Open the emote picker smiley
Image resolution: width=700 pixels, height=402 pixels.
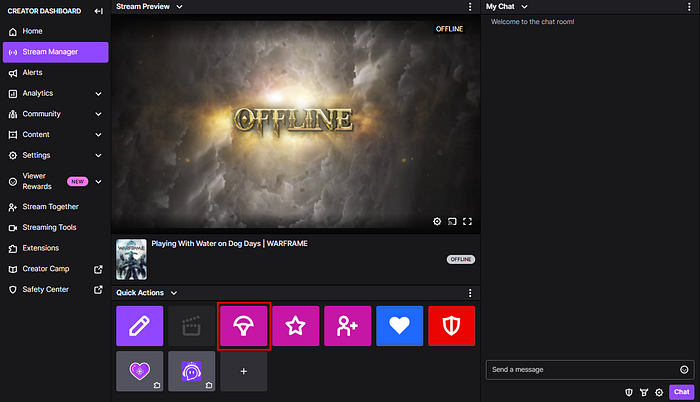pyautogui.click(x=684, y=370)
